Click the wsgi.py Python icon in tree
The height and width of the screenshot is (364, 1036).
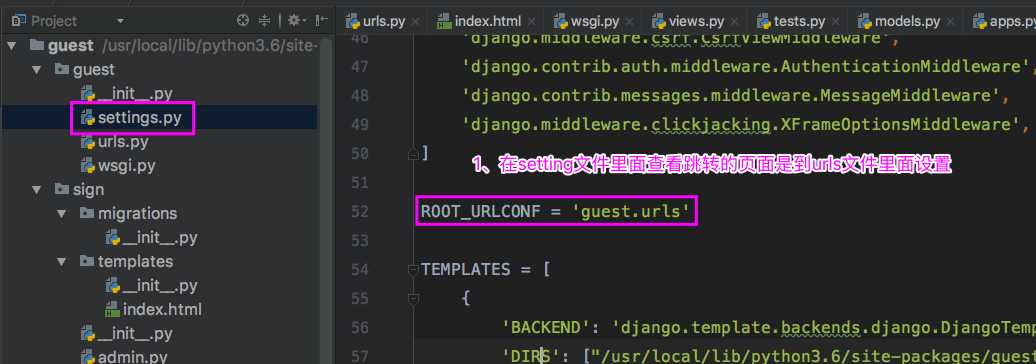(88, 165)
